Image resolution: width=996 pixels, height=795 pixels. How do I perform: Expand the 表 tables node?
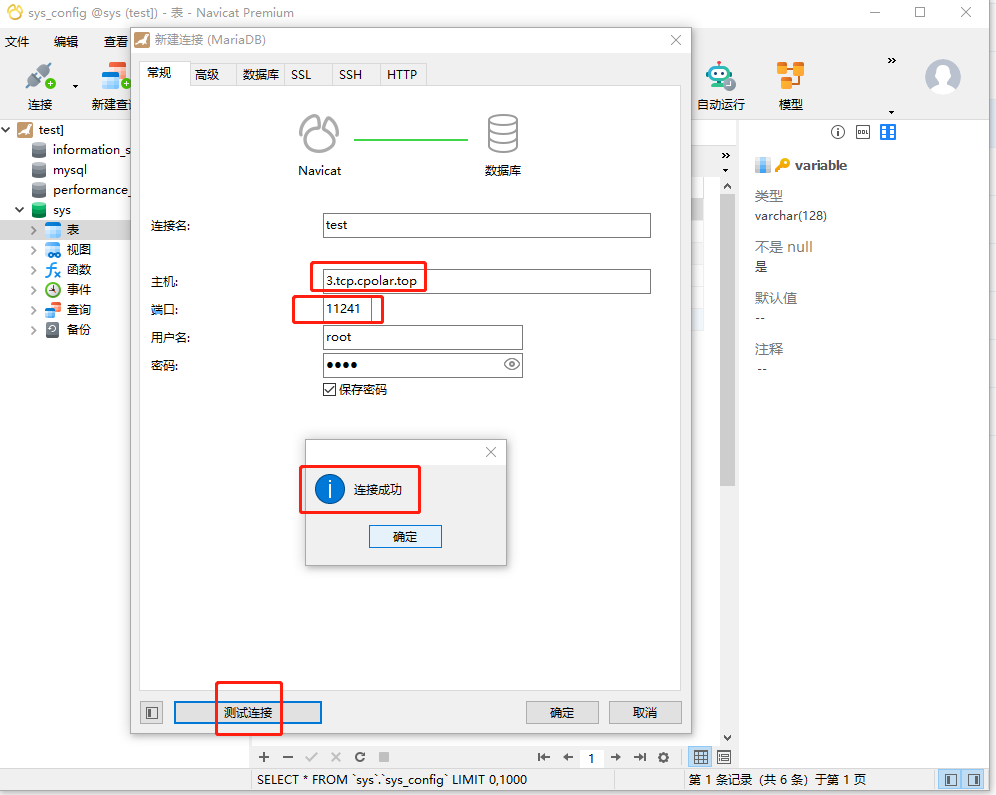tap(34, 230)
